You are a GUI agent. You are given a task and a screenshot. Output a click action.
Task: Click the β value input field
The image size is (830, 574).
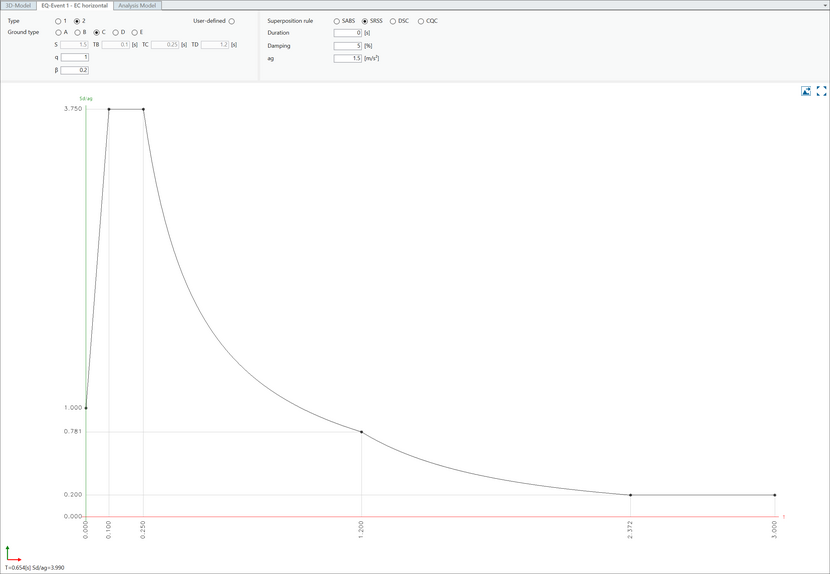75,70
